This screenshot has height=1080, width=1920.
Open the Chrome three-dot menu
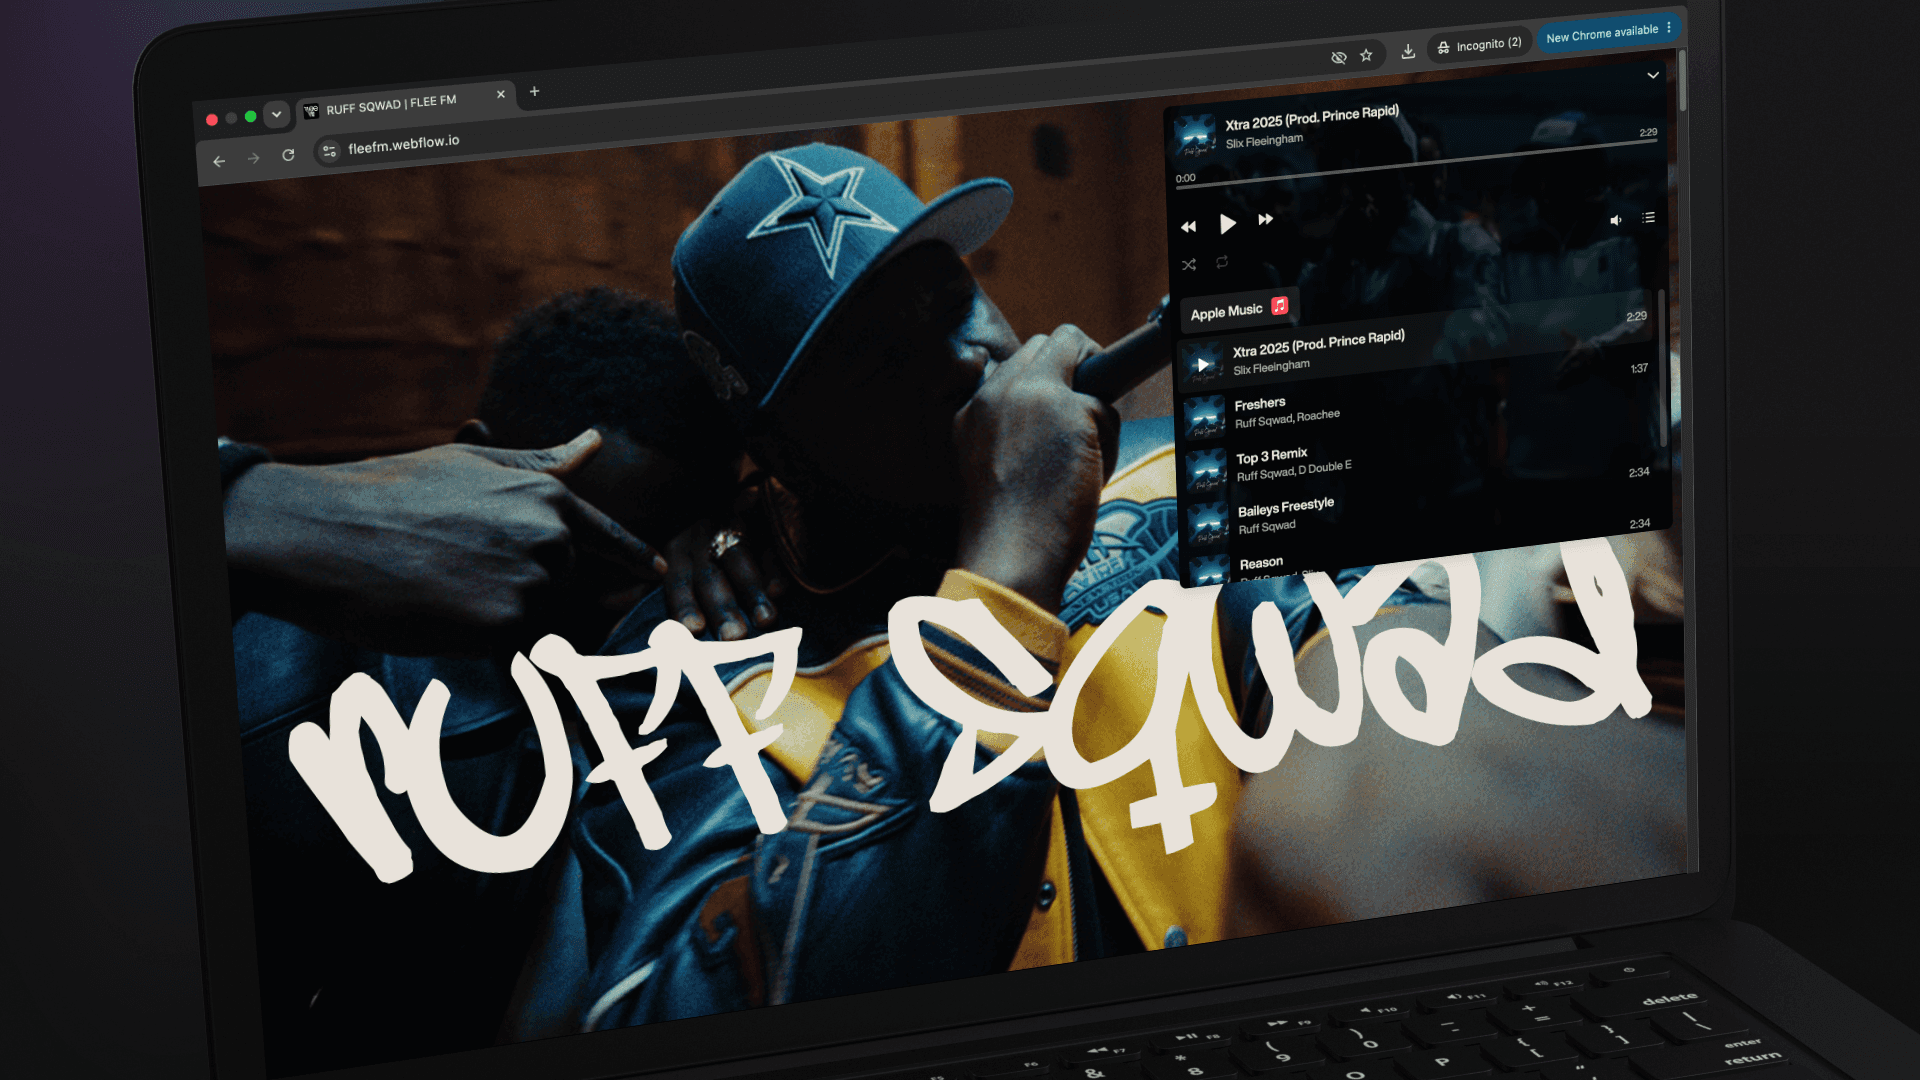tap(1669, 28)
